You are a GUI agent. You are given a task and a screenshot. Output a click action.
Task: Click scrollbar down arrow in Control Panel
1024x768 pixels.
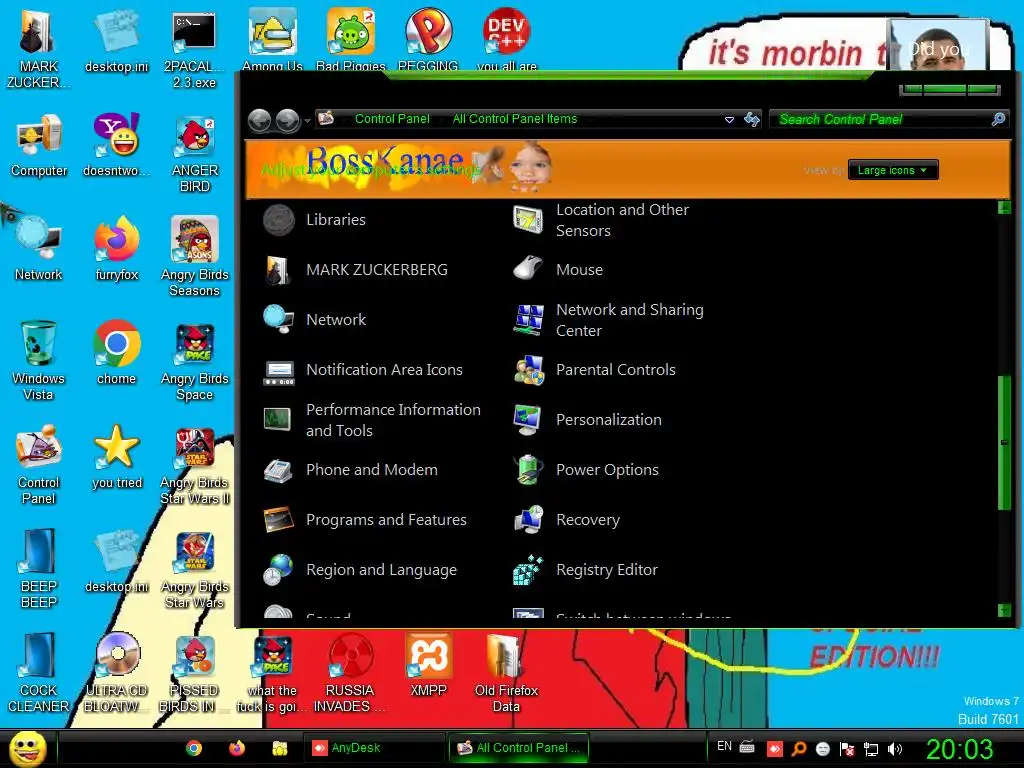[1004, 610]
